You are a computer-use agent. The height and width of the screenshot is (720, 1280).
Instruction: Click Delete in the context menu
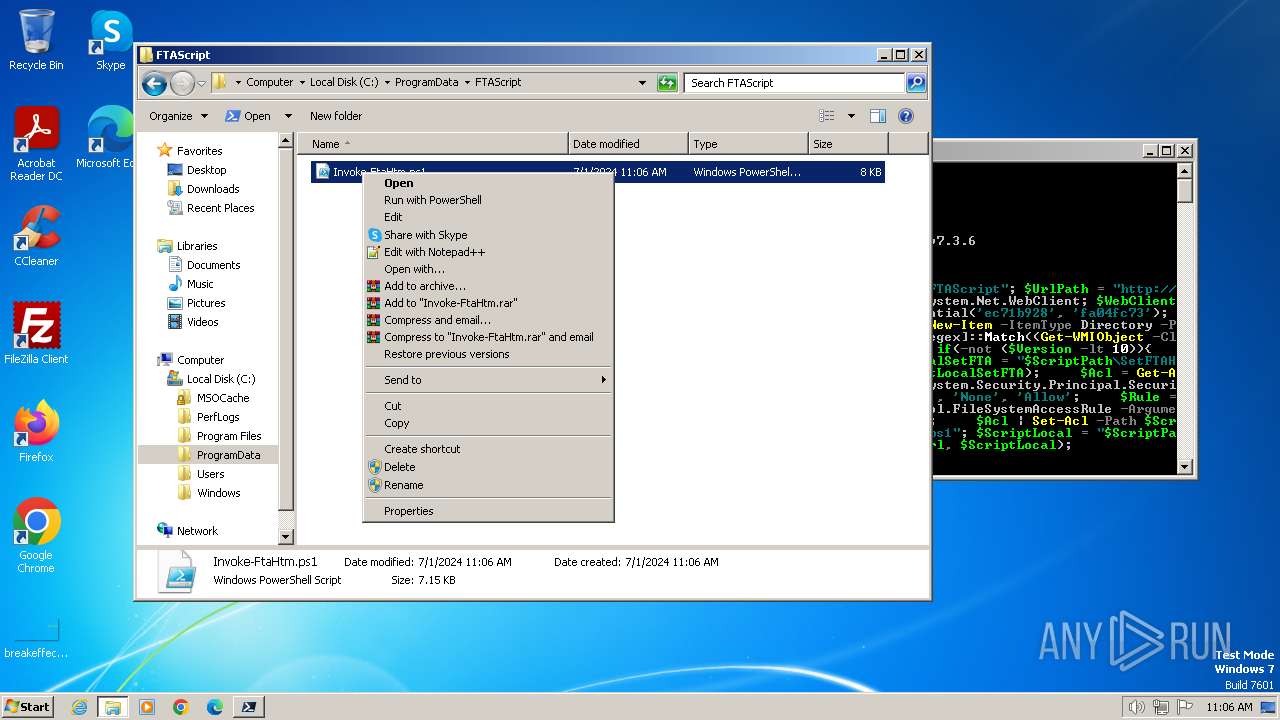[488, 467]
